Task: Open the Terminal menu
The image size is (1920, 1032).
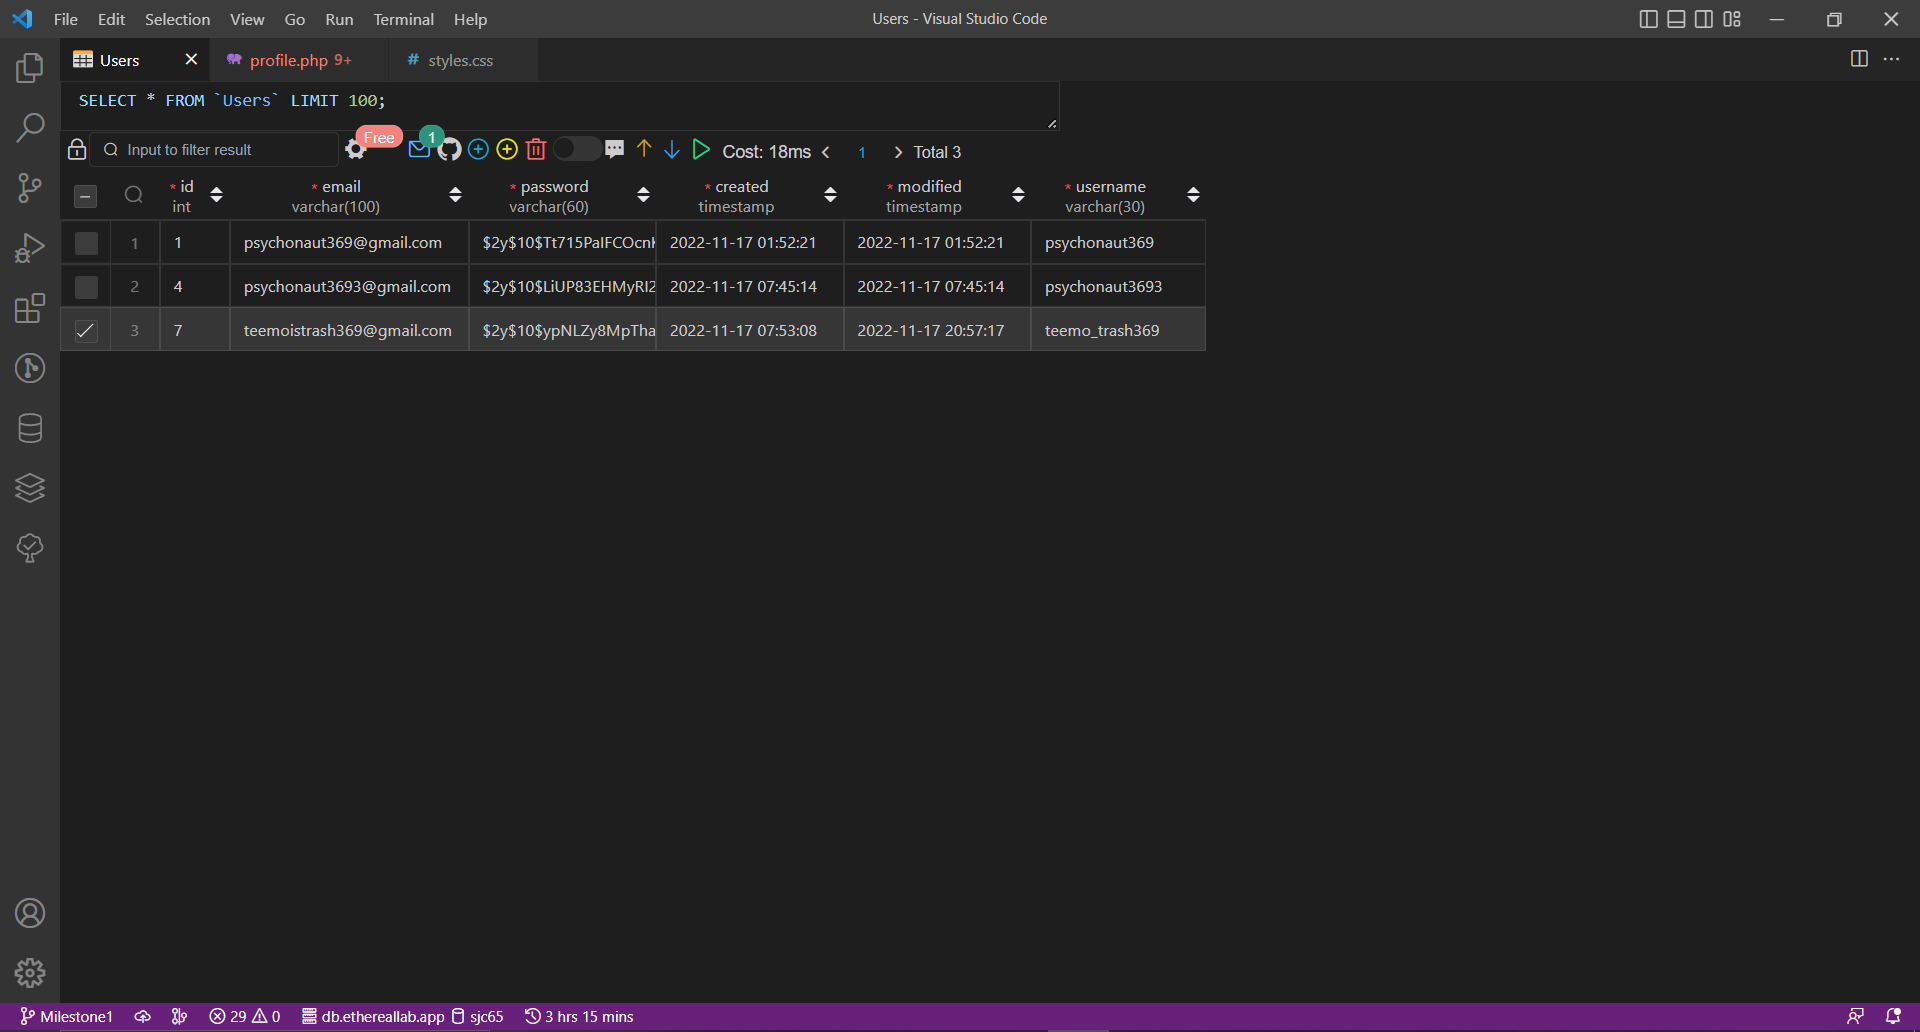Action: [x=403, y=19]
